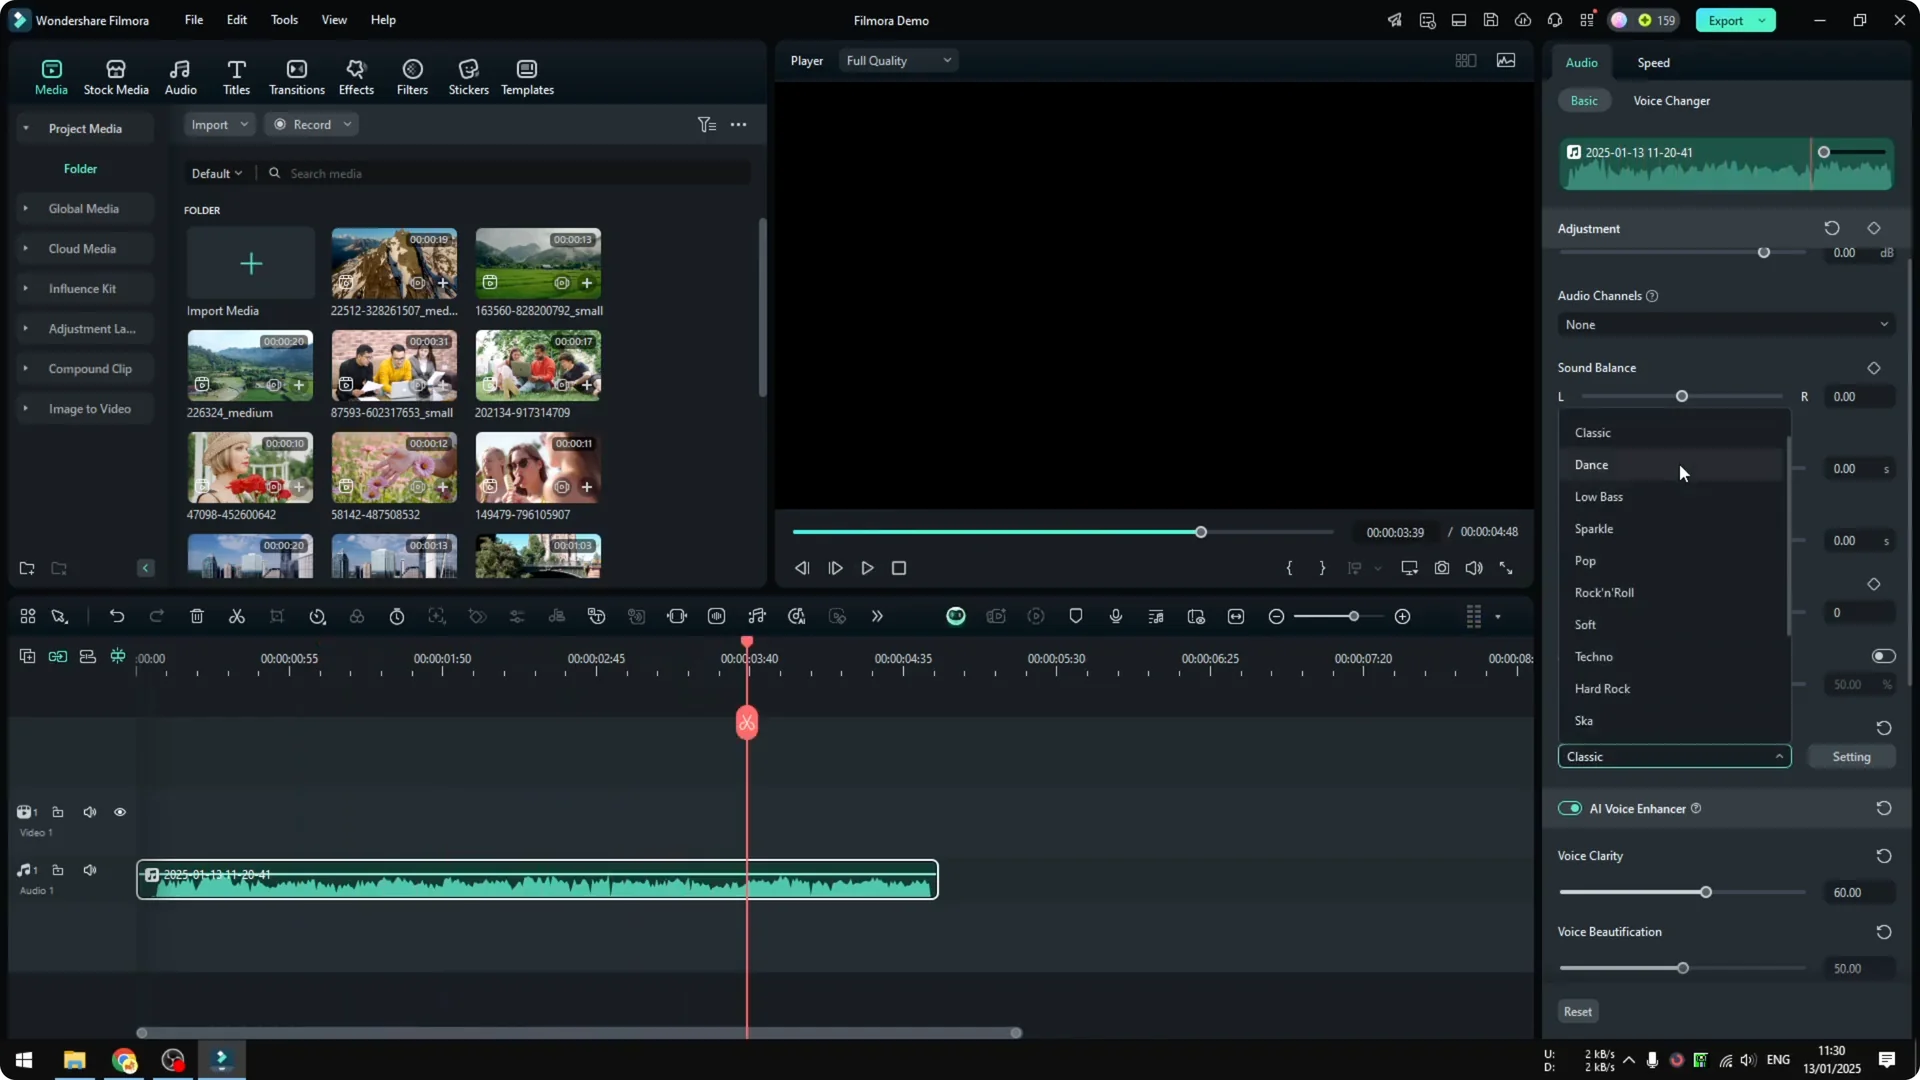This screenshot has height=1080, width=1920.
Task: Open the Audio Channels None dropdown
Action: 1726,325
